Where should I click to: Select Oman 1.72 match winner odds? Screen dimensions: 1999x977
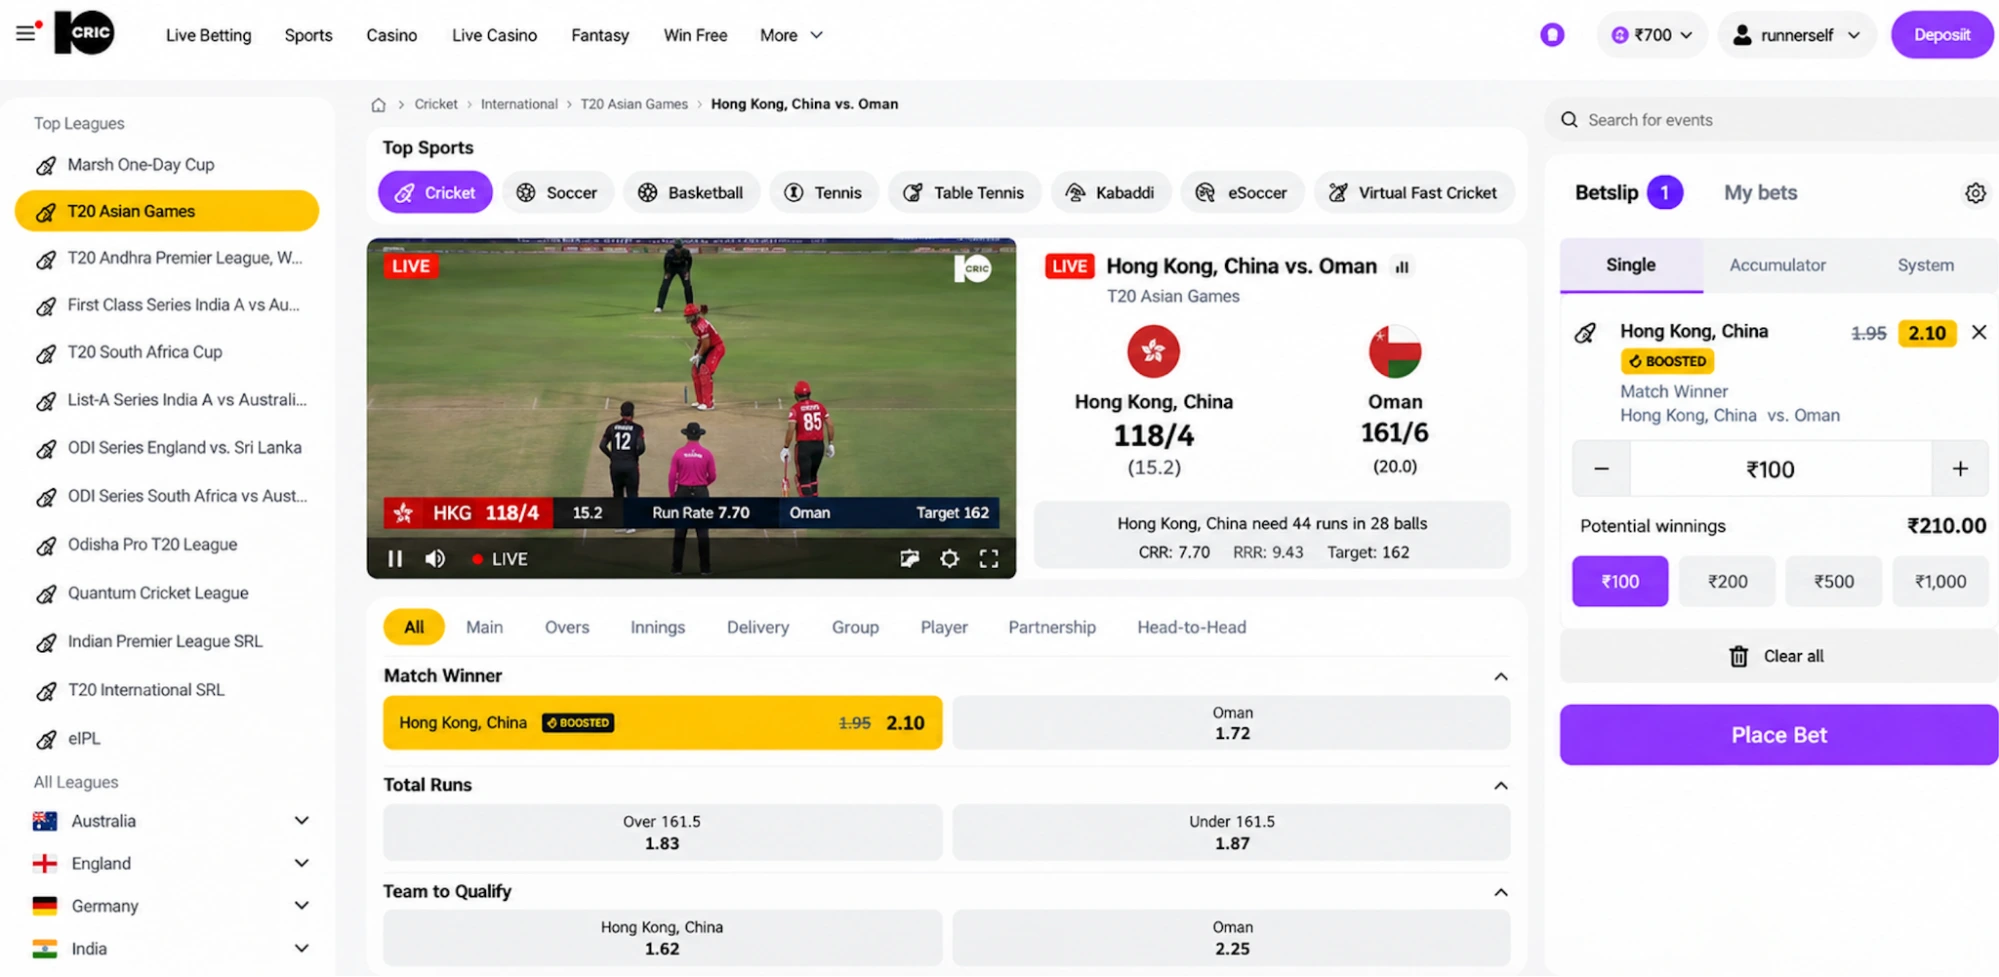pyautogui.click(x=1231, y=722)
